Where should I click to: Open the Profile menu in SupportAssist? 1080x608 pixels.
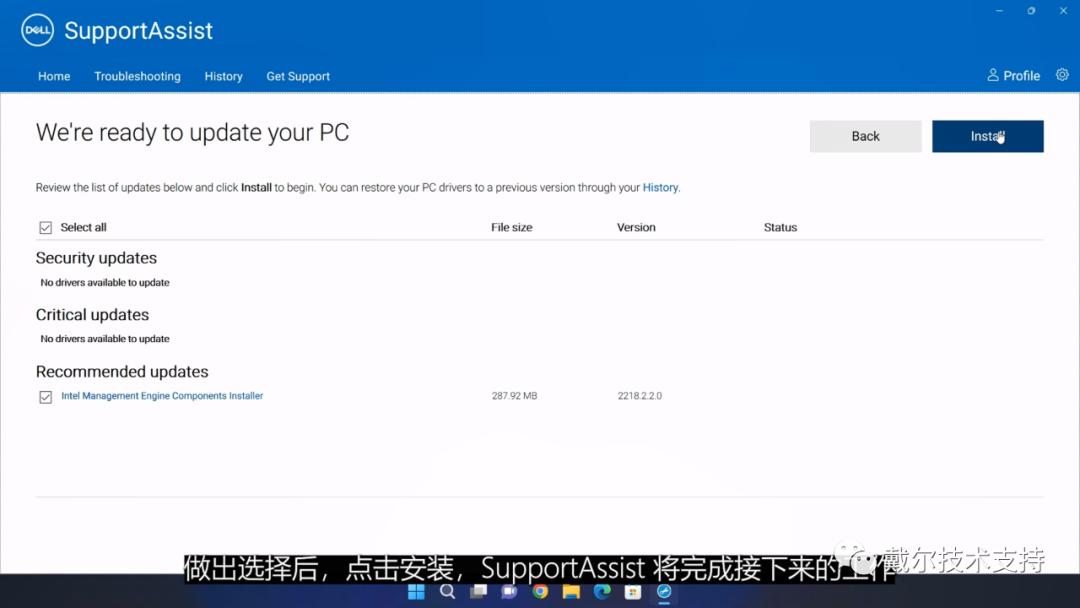[x=1013, y=75]
